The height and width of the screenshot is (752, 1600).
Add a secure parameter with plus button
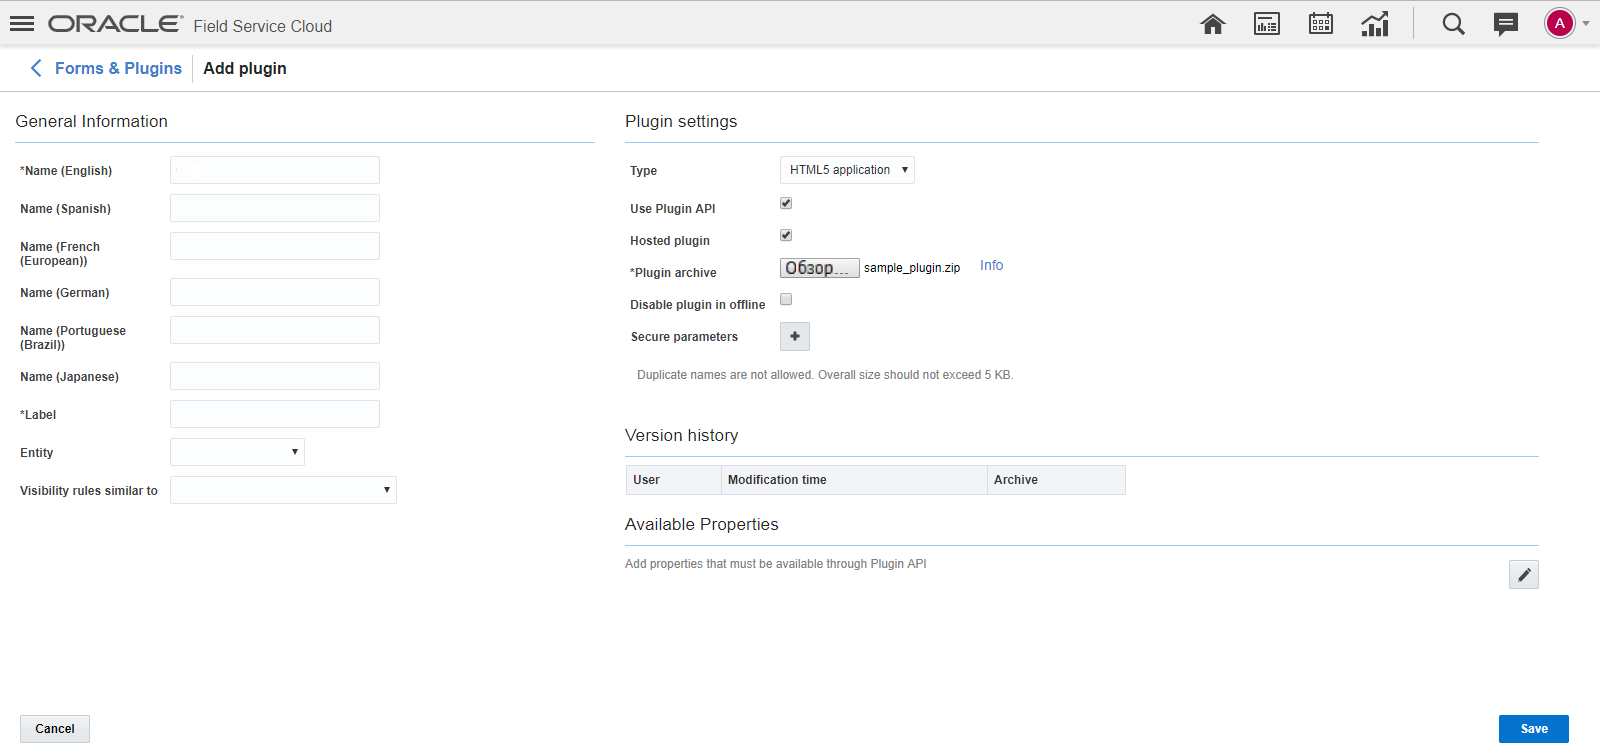795,336
